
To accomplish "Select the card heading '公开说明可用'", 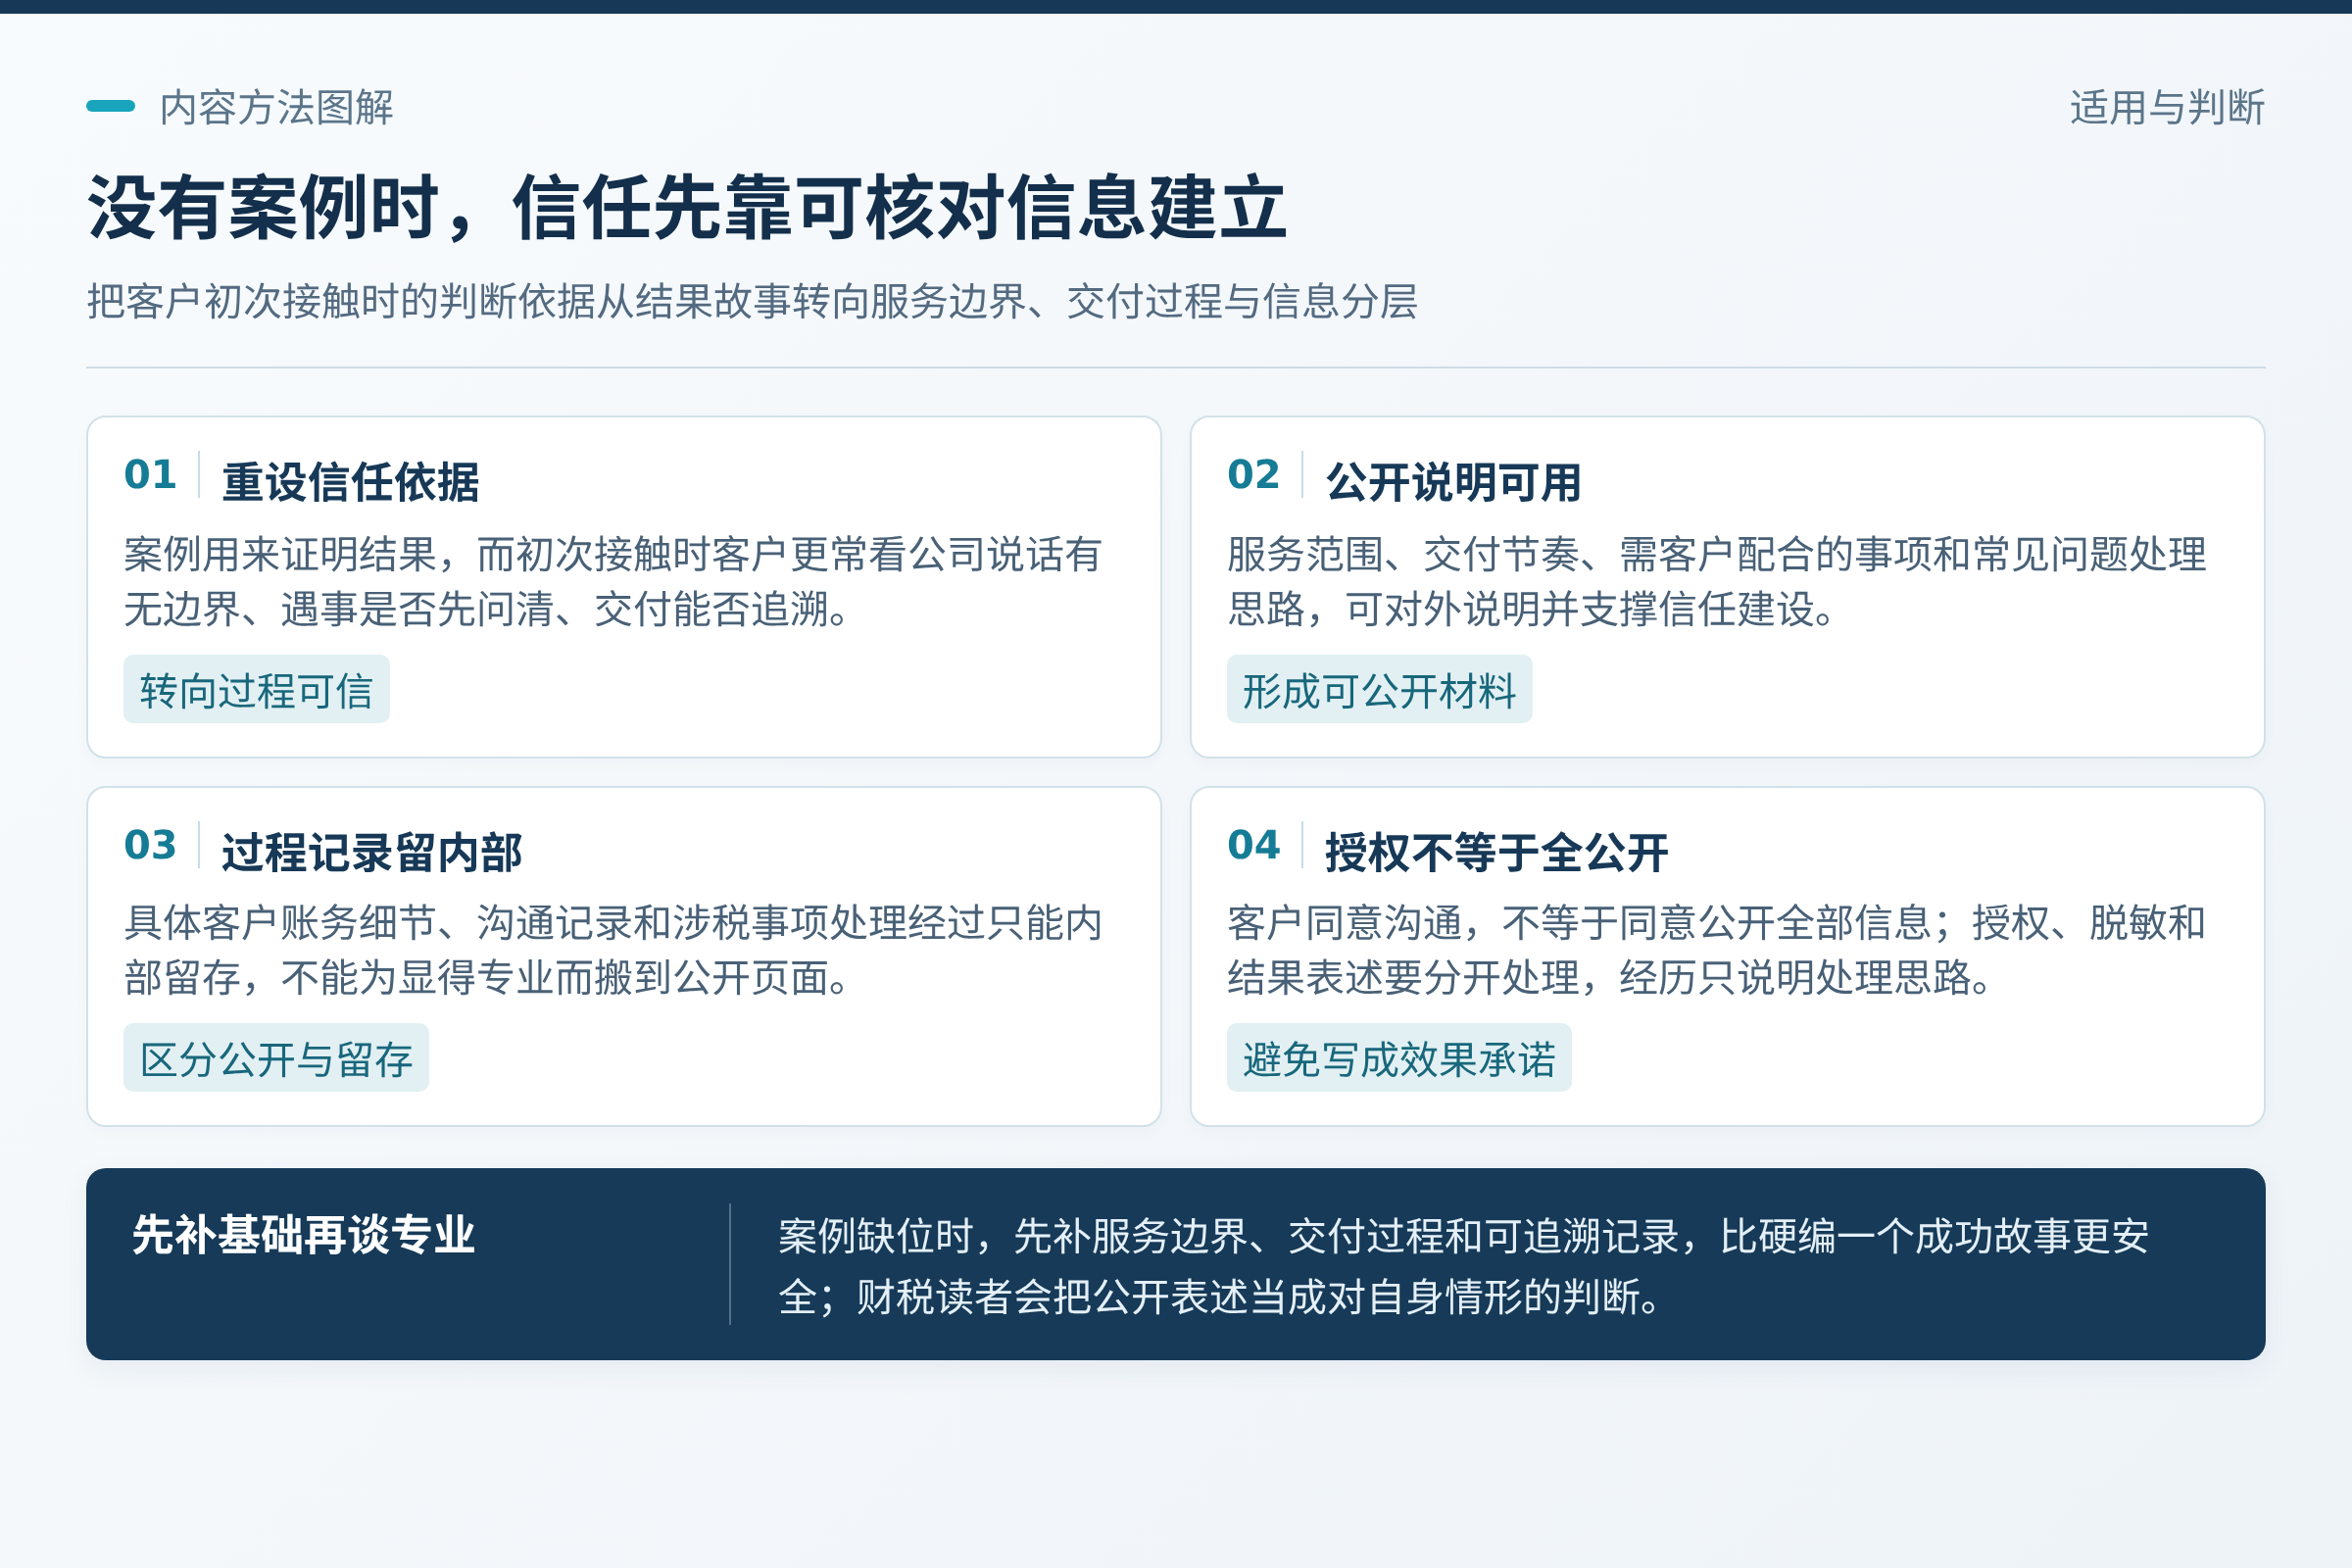I will 1453,482.
